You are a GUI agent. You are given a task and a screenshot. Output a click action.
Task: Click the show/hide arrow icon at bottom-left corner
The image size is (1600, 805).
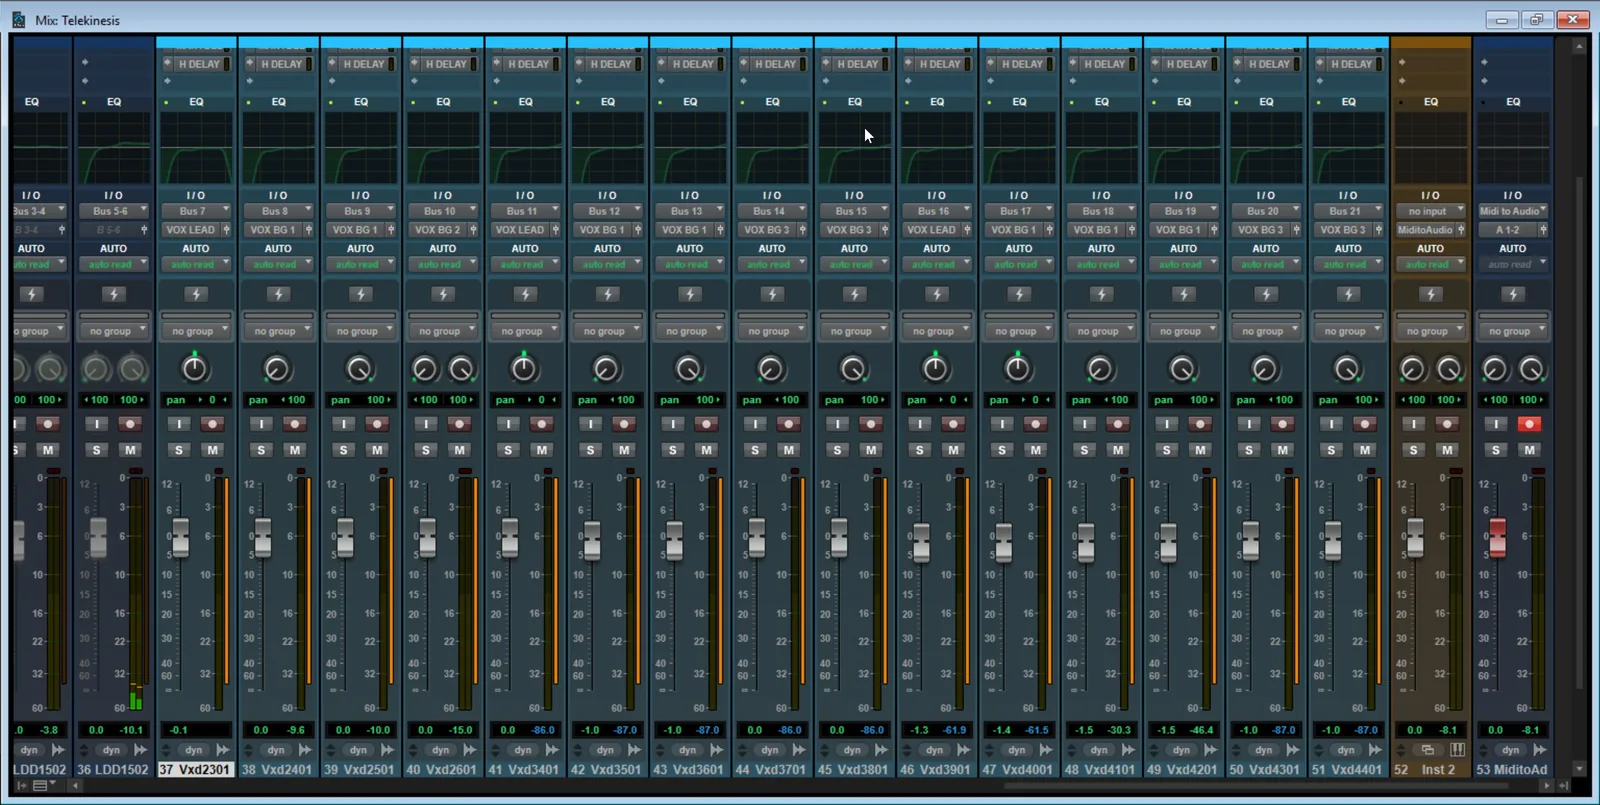(21, 786)
